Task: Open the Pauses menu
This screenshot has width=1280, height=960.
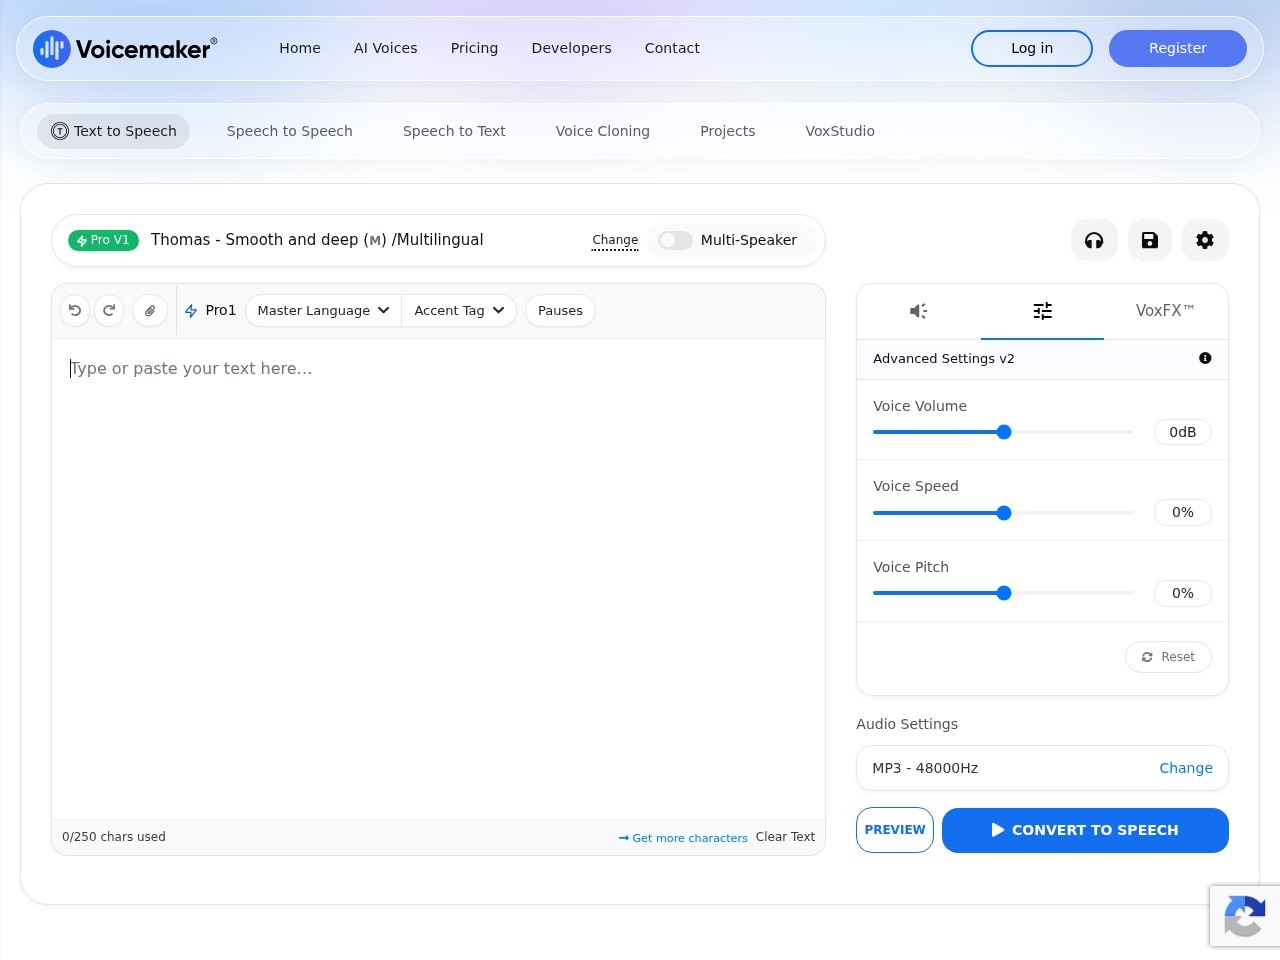Action: point(560,311)
